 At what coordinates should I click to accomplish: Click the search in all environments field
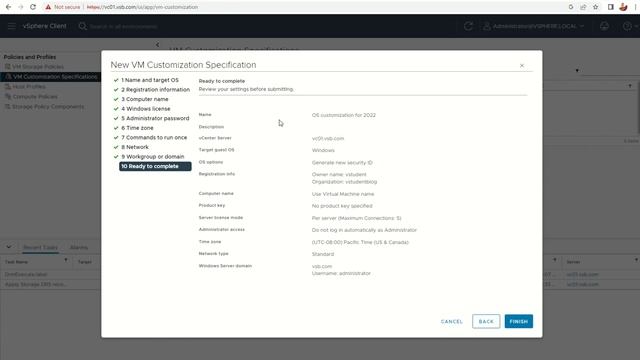coord(123,27)
